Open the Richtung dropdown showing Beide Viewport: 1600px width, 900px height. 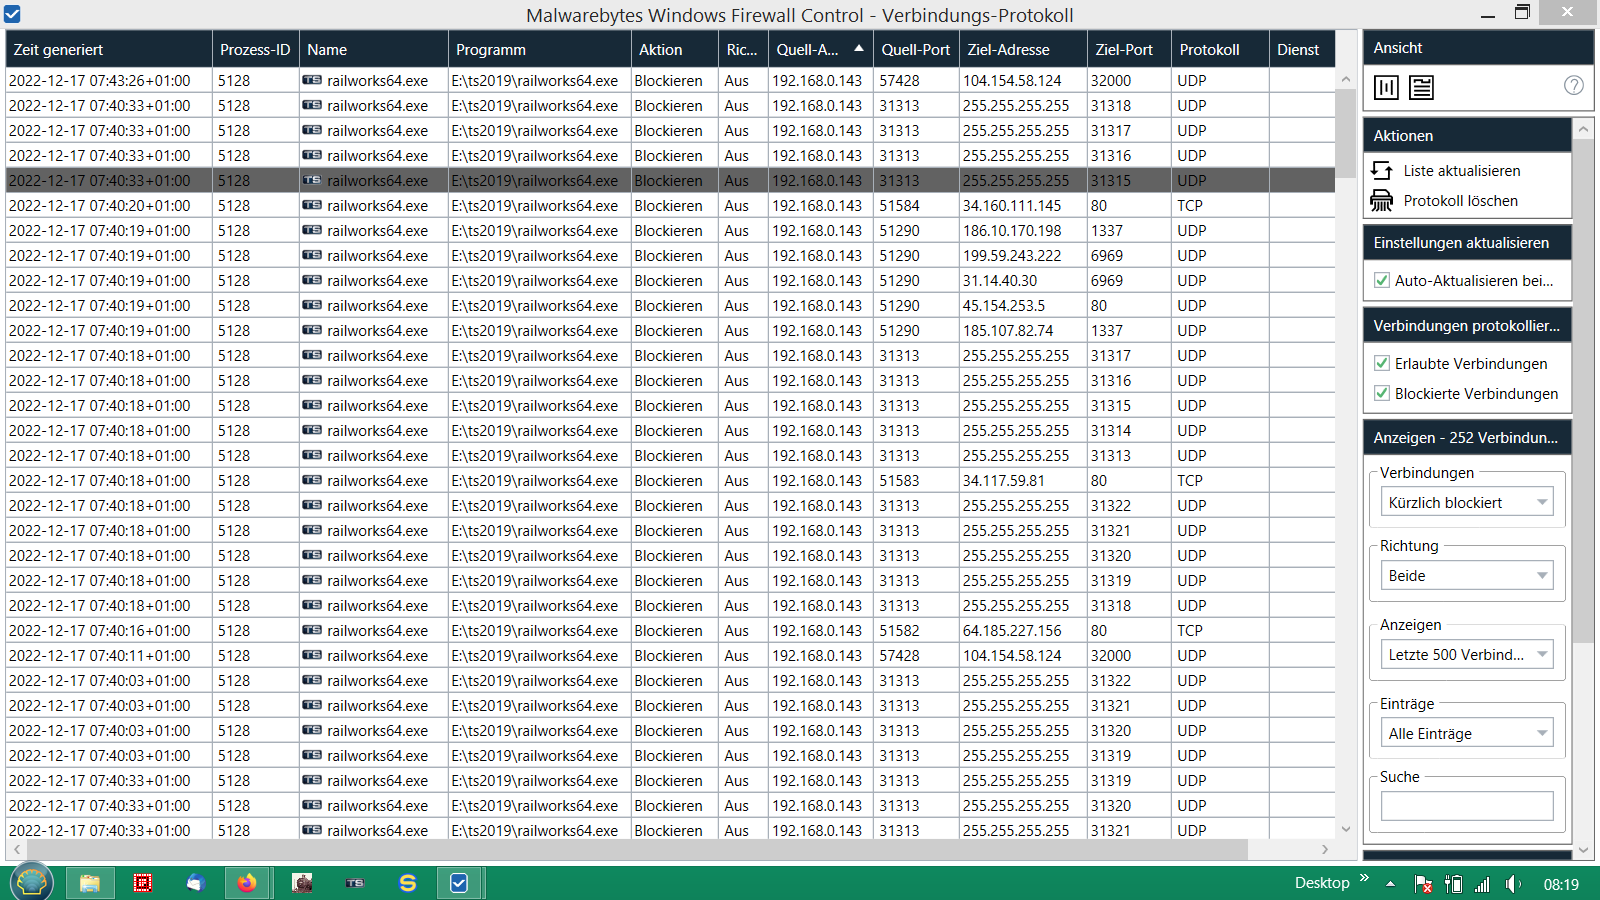coord(1467,576)
